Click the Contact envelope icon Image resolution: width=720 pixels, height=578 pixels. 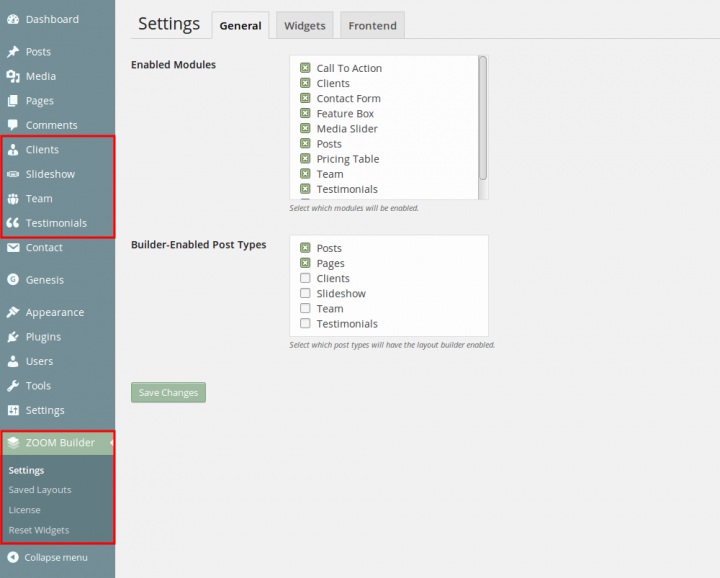(x=13, y=247)
